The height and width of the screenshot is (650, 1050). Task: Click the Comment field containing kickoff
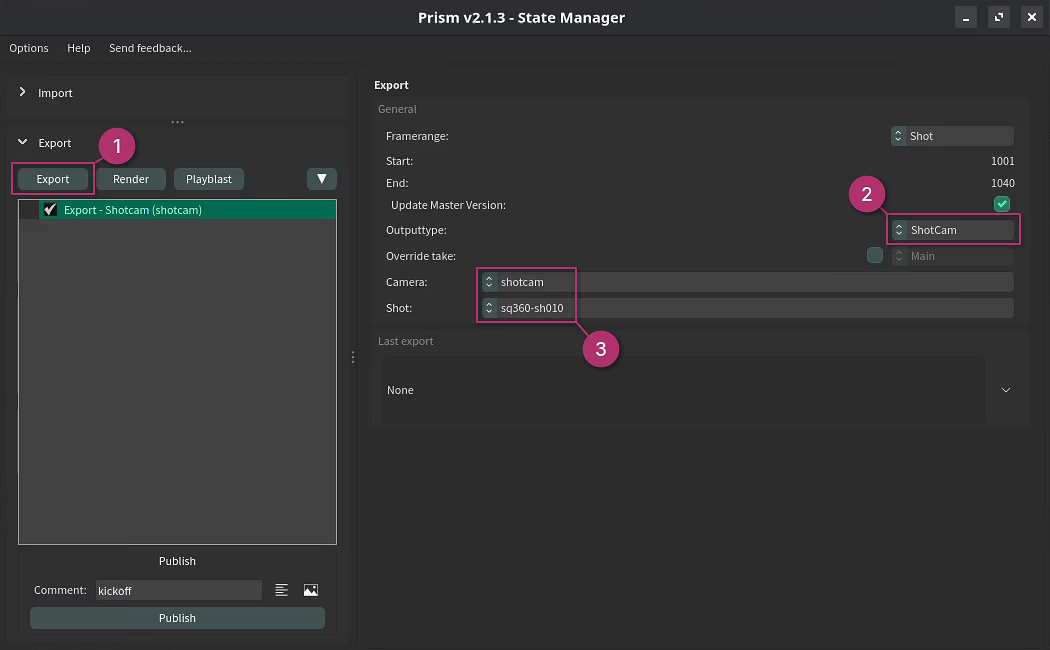179,590
